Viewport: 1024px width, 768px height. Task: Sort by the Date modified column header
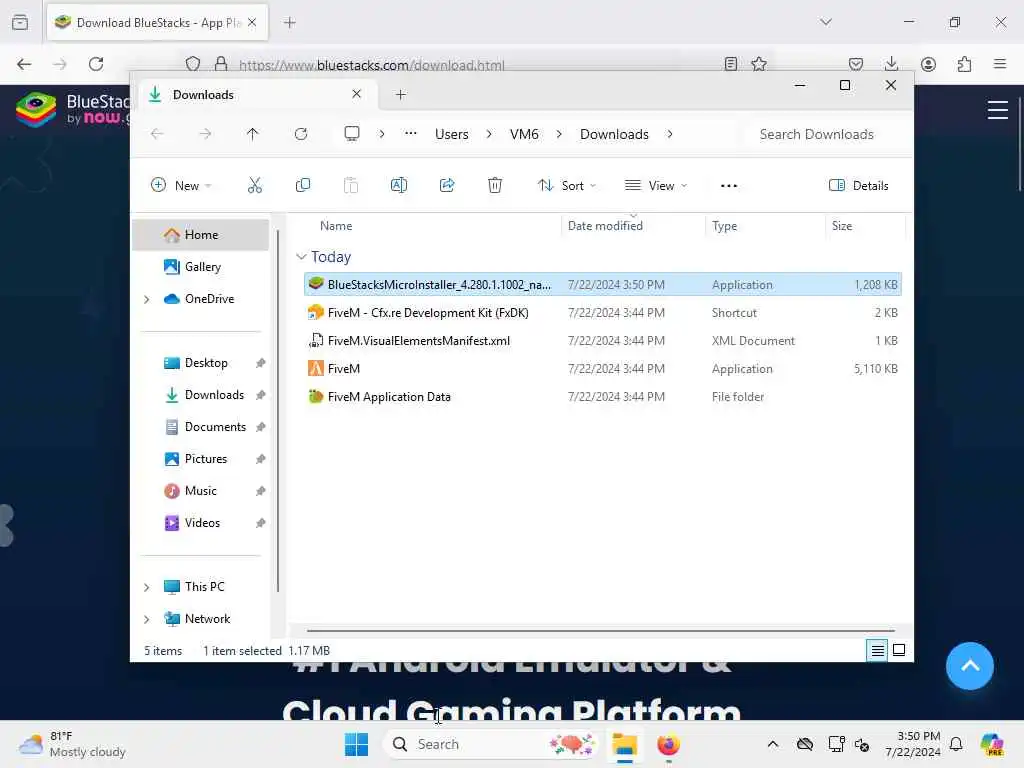[605, 226]
